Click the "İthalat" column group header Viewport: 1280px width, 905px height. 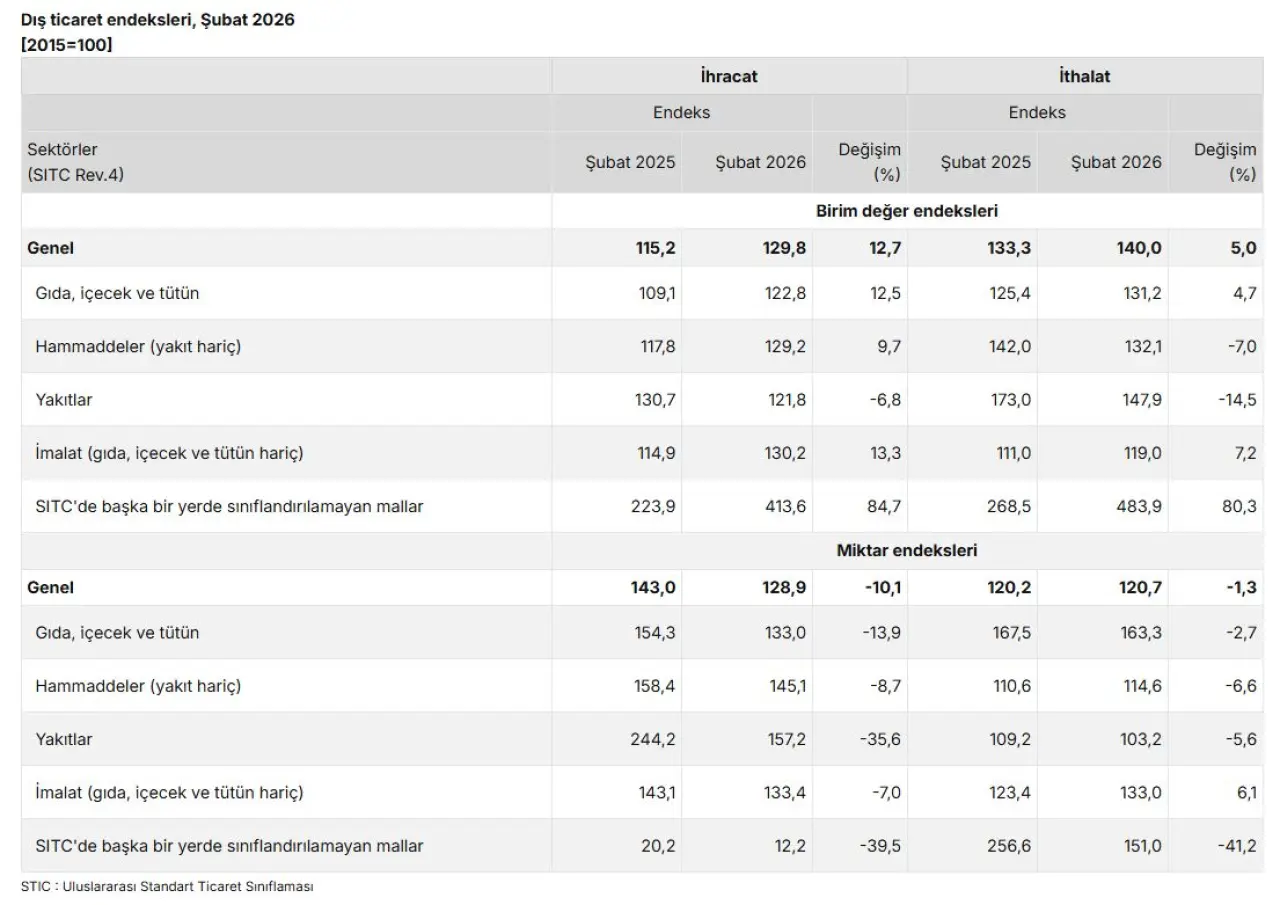click(1084, 76)
